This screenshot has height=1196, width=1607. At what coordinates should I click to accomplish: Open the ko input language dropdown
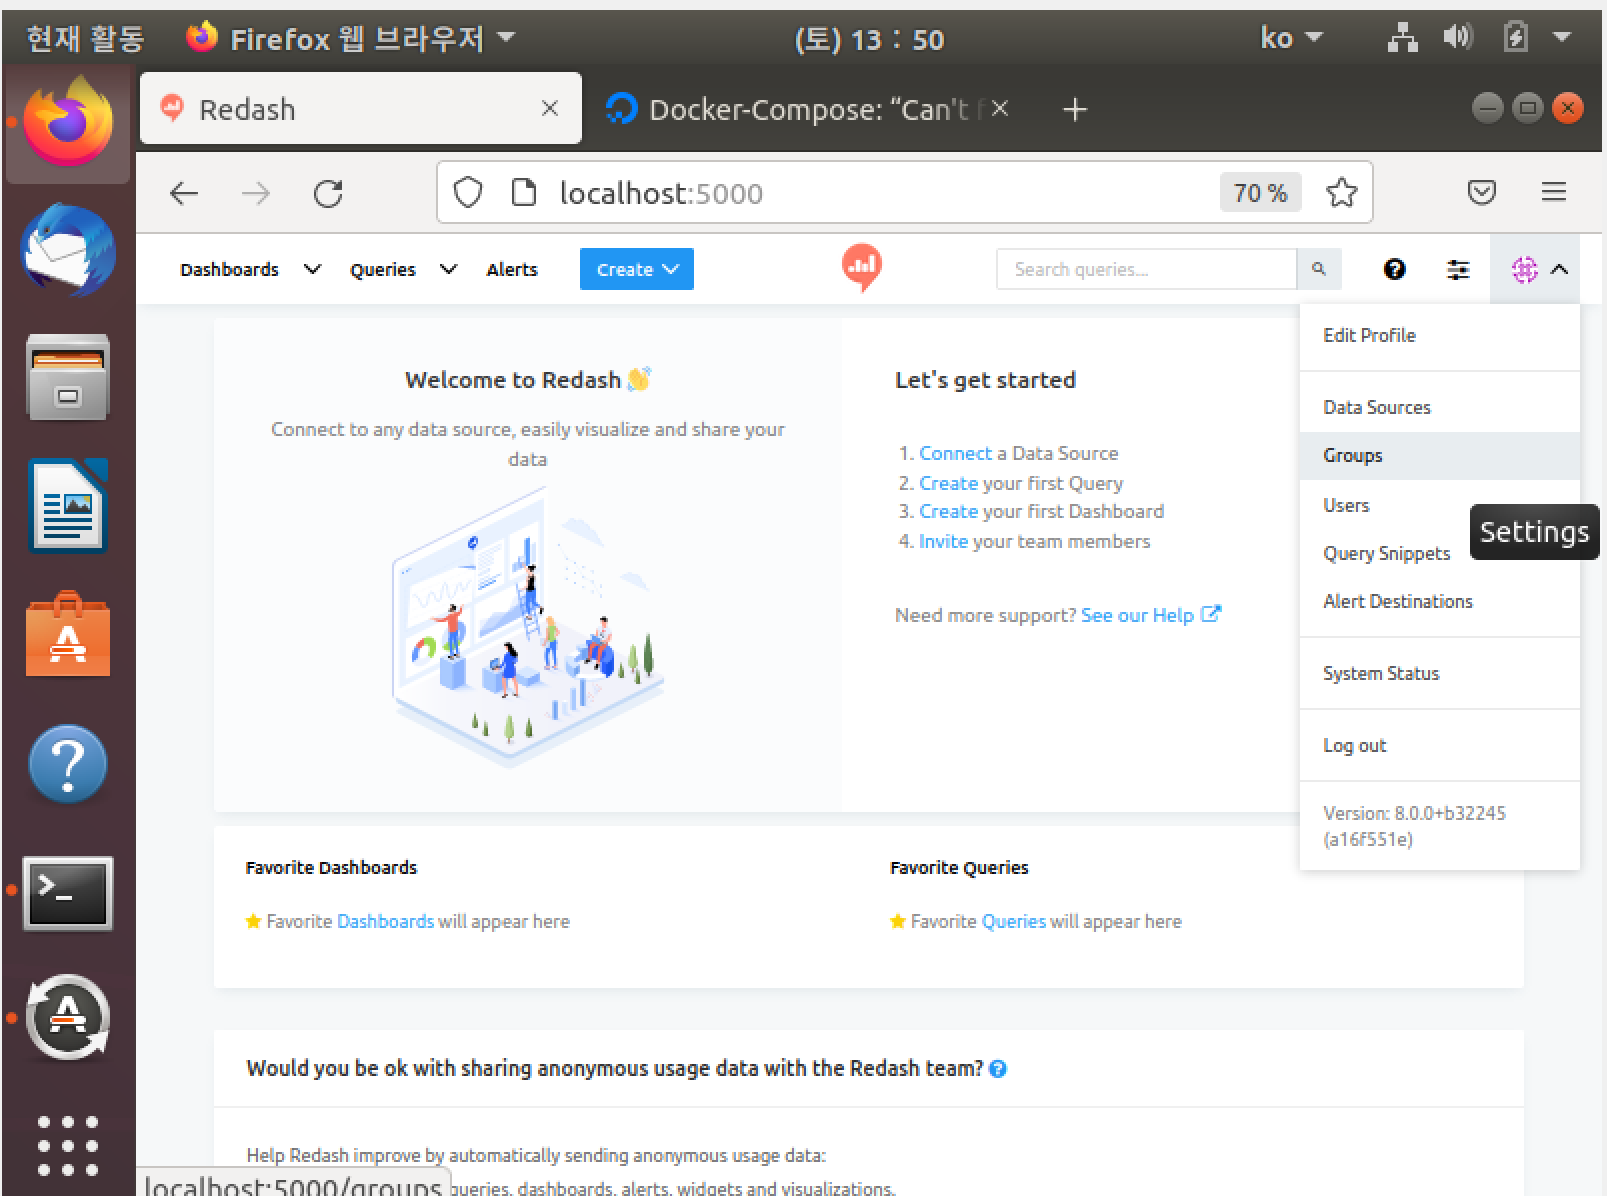coord(1291,38)
